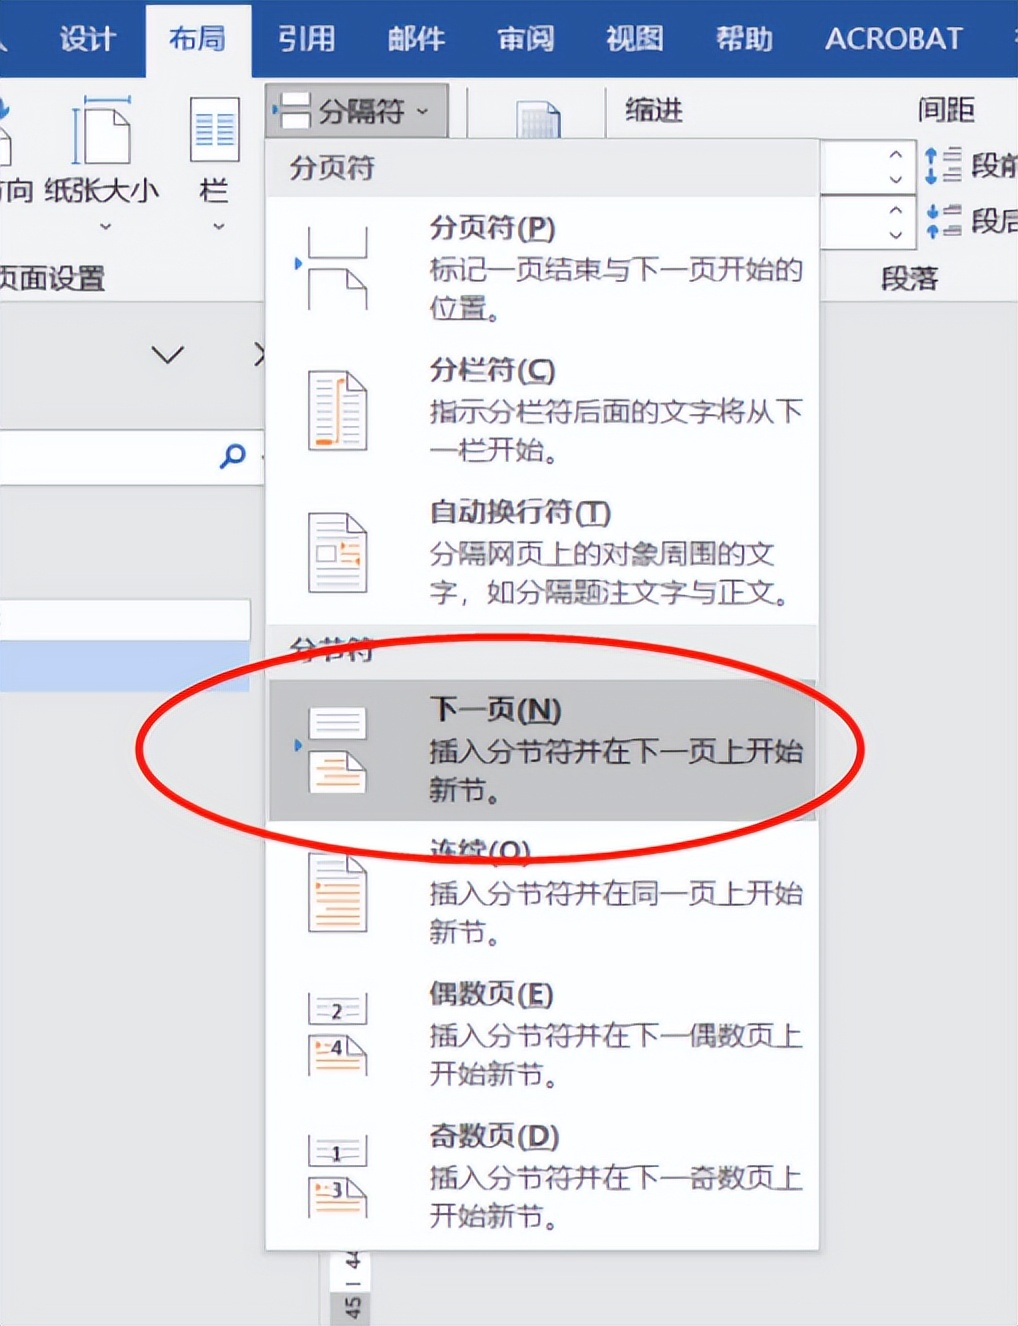The image size is (1018, 1326).
Task: Open the 引用 ribbon tab
Action: pyautogui.click(x=306, y=39)
